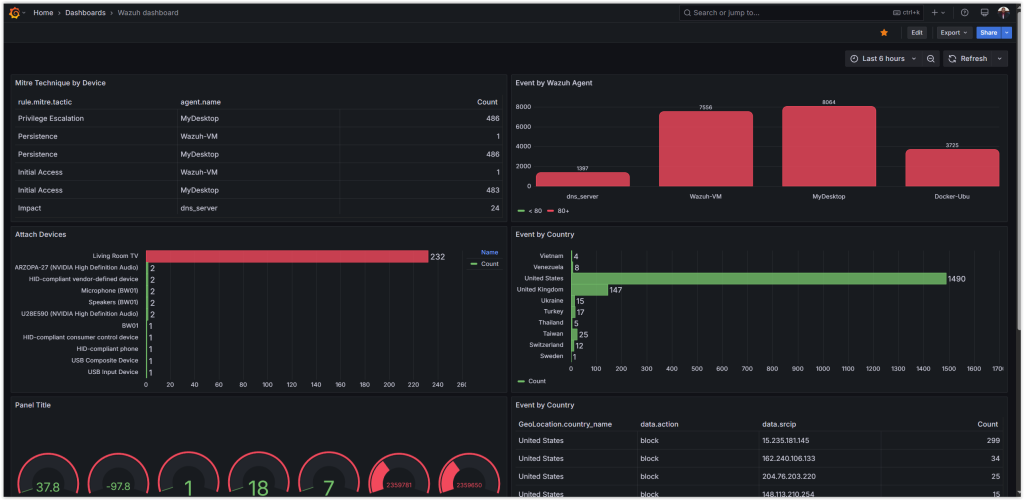Select source IP 204.76.203.220

click(788, 477)
